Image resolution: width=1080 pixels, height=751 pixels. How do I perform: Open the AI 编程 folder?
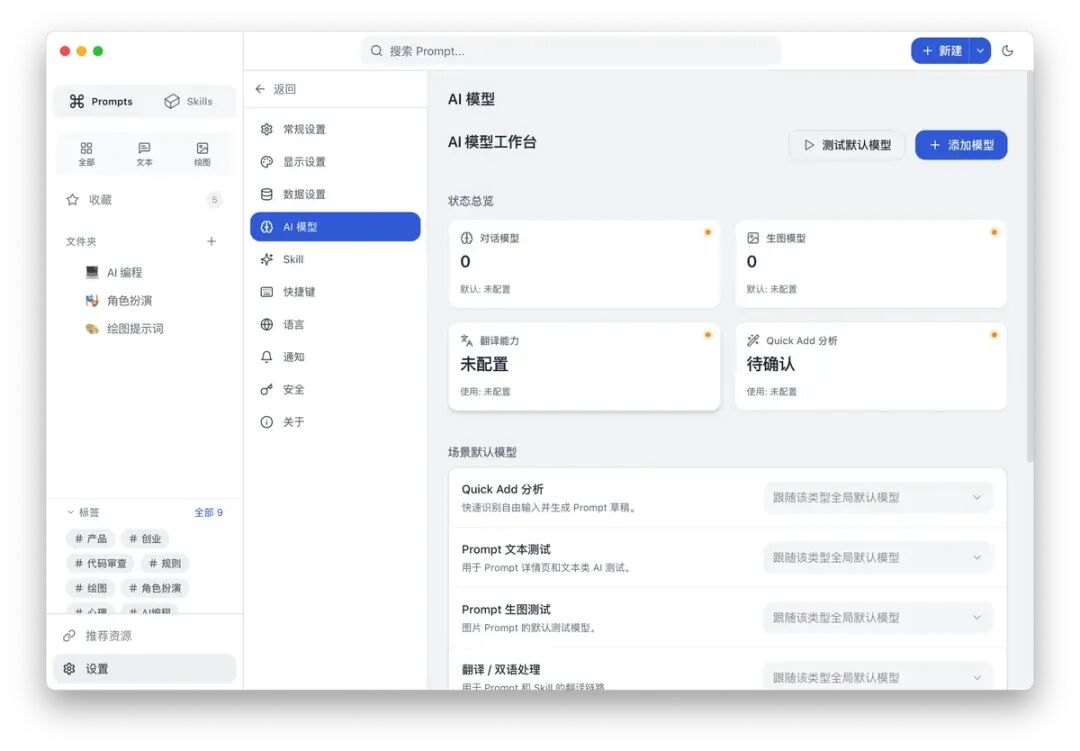144,273
